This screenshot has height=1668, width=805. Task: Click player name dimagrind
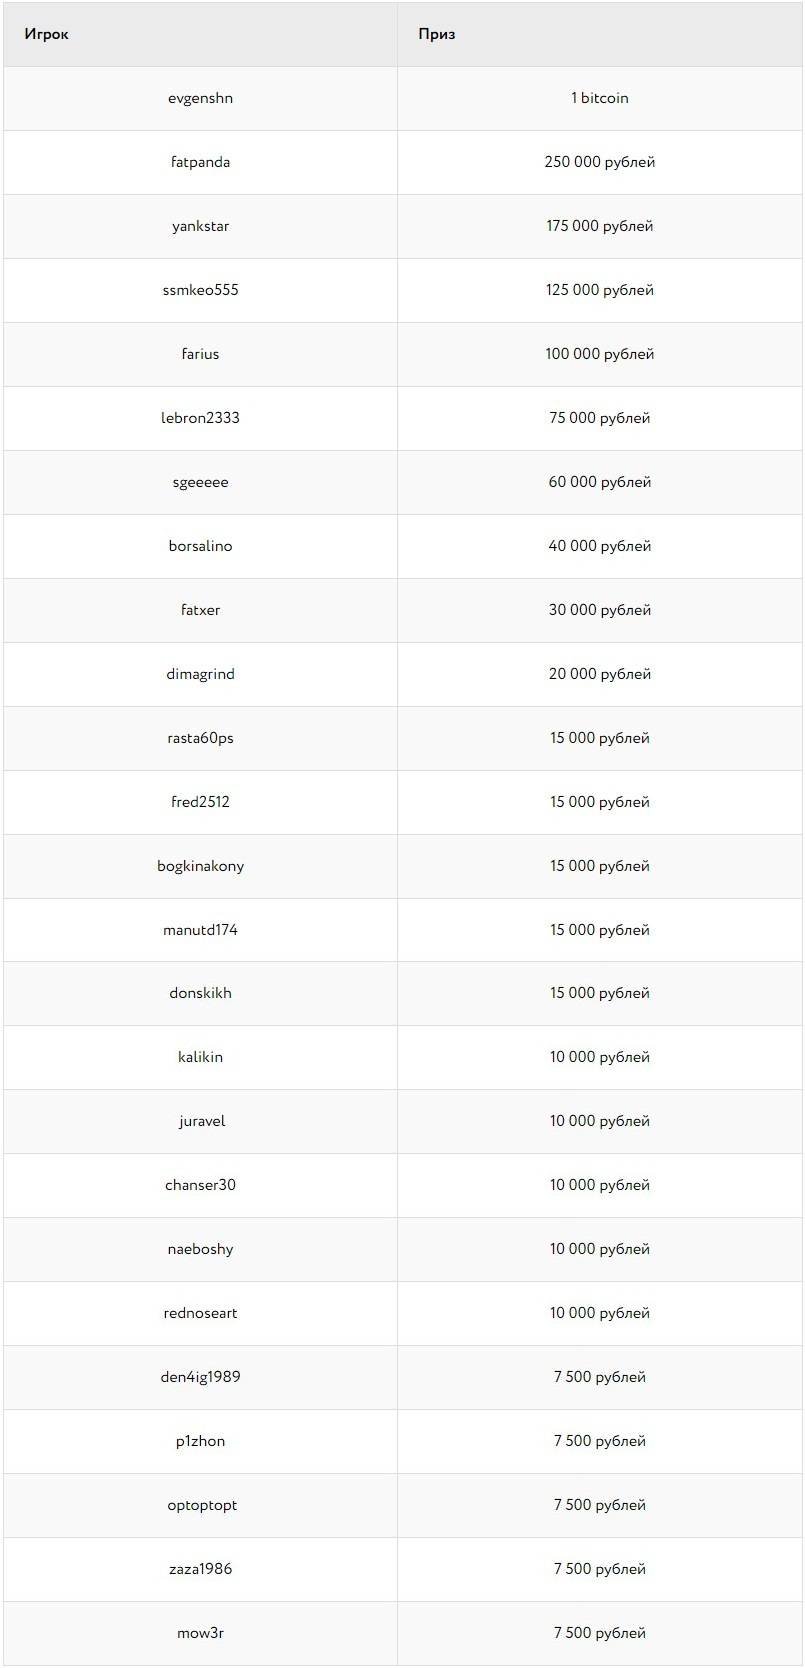coord(200,674)
